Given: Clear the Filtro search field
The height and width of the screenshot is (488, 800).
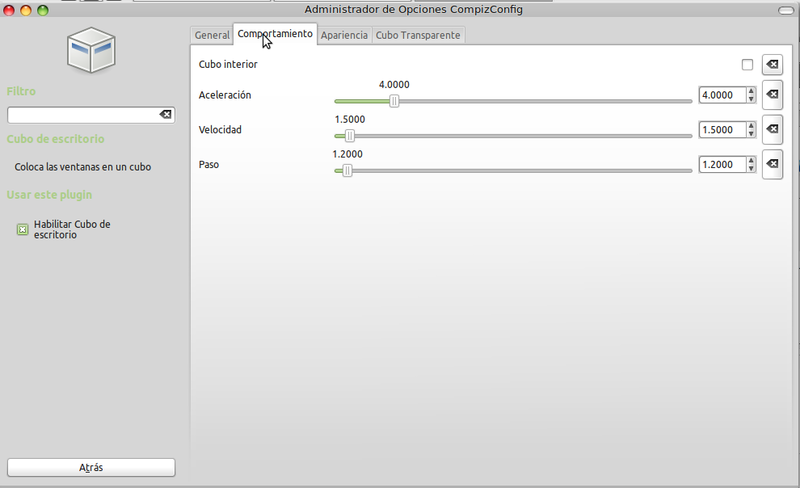Looking at the screenshot, I should tap(166, 115).
